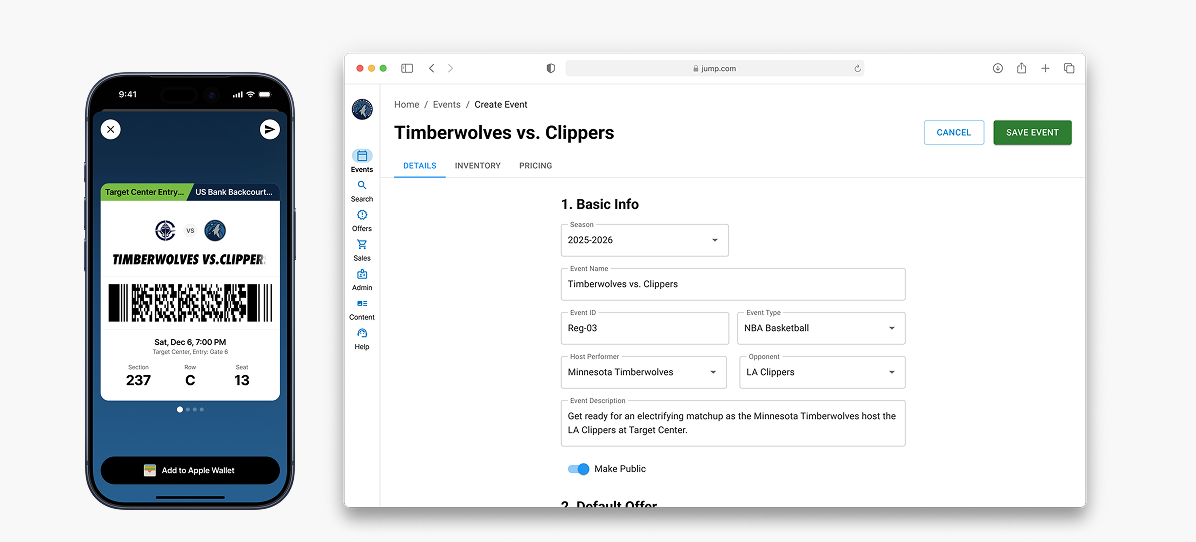The image size is (1196, 542).
Task: Toggle the Make Public switch
Action: point(579,469)
